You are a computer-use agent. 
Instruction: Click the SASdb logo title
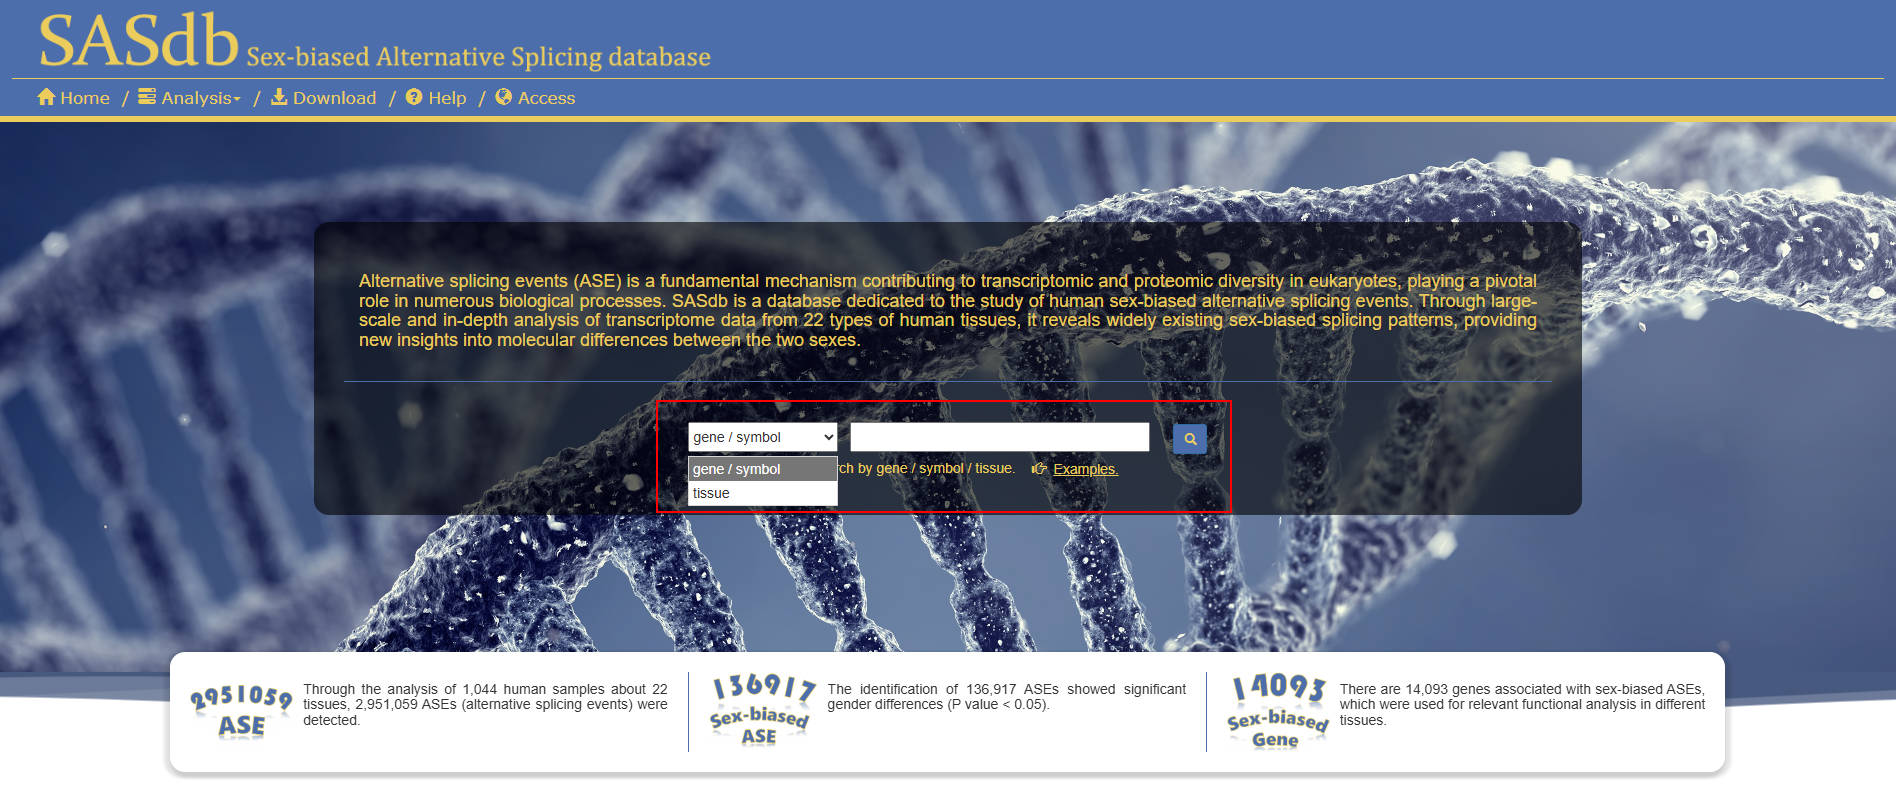coord(139,42)
